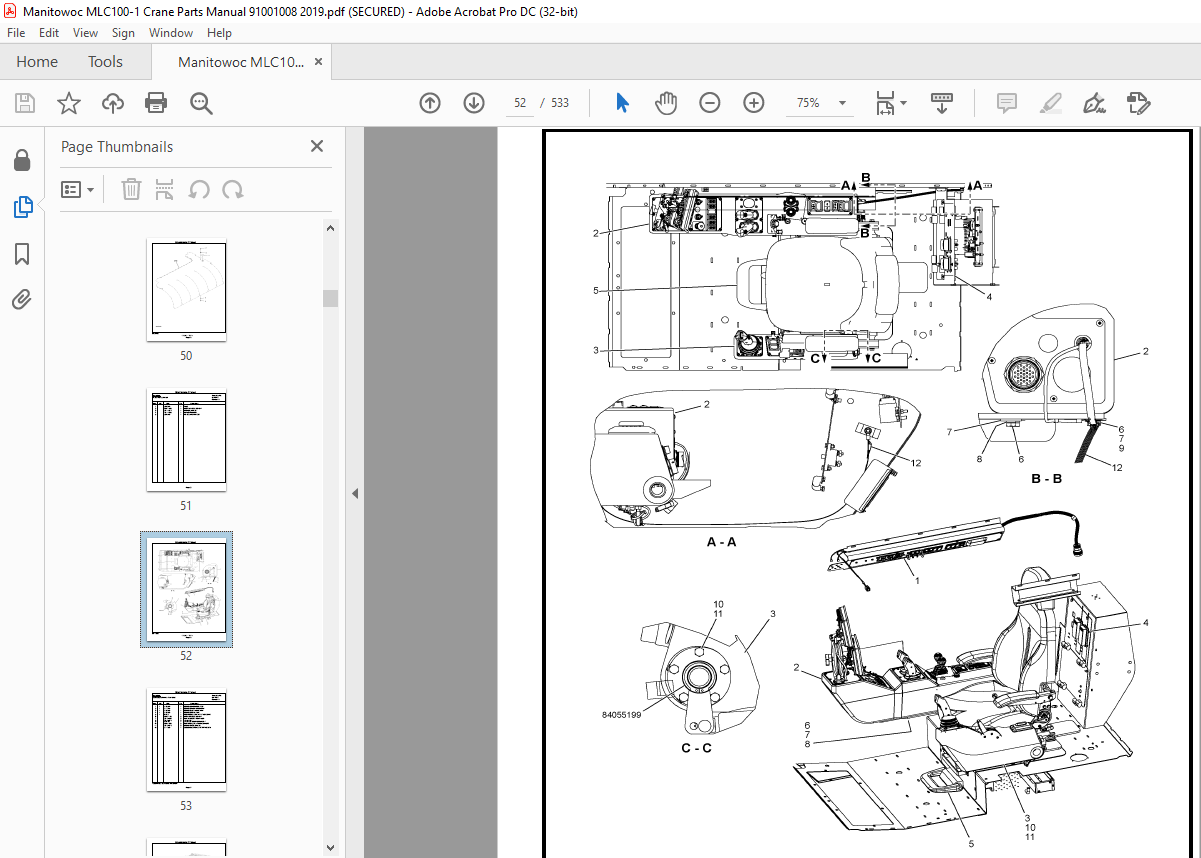The image size is (1201, 858).
Task: Click the insert page break icon
Action: (x=165, y=189)
